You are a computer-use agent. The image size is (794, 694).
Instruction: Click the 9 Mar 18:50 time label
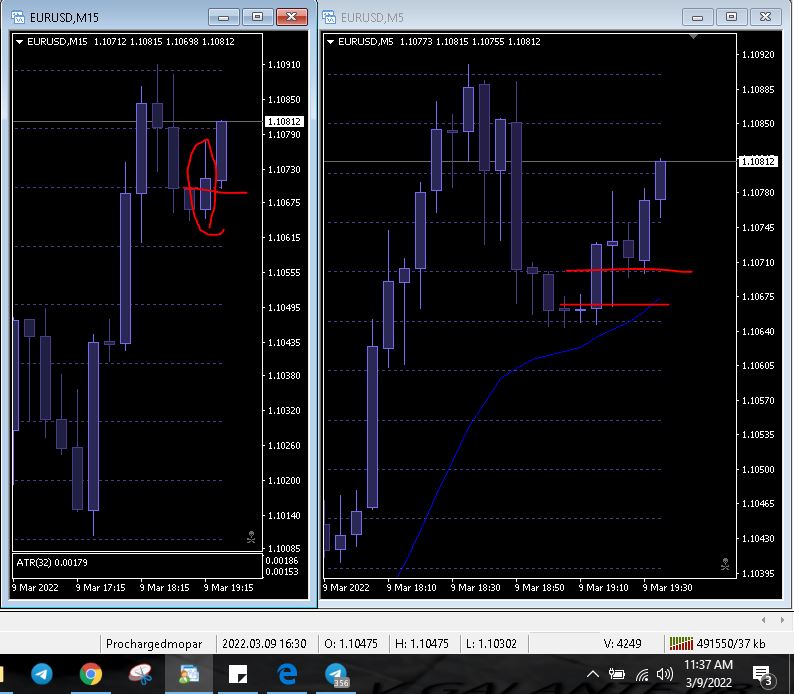click(x=539, y=588)
